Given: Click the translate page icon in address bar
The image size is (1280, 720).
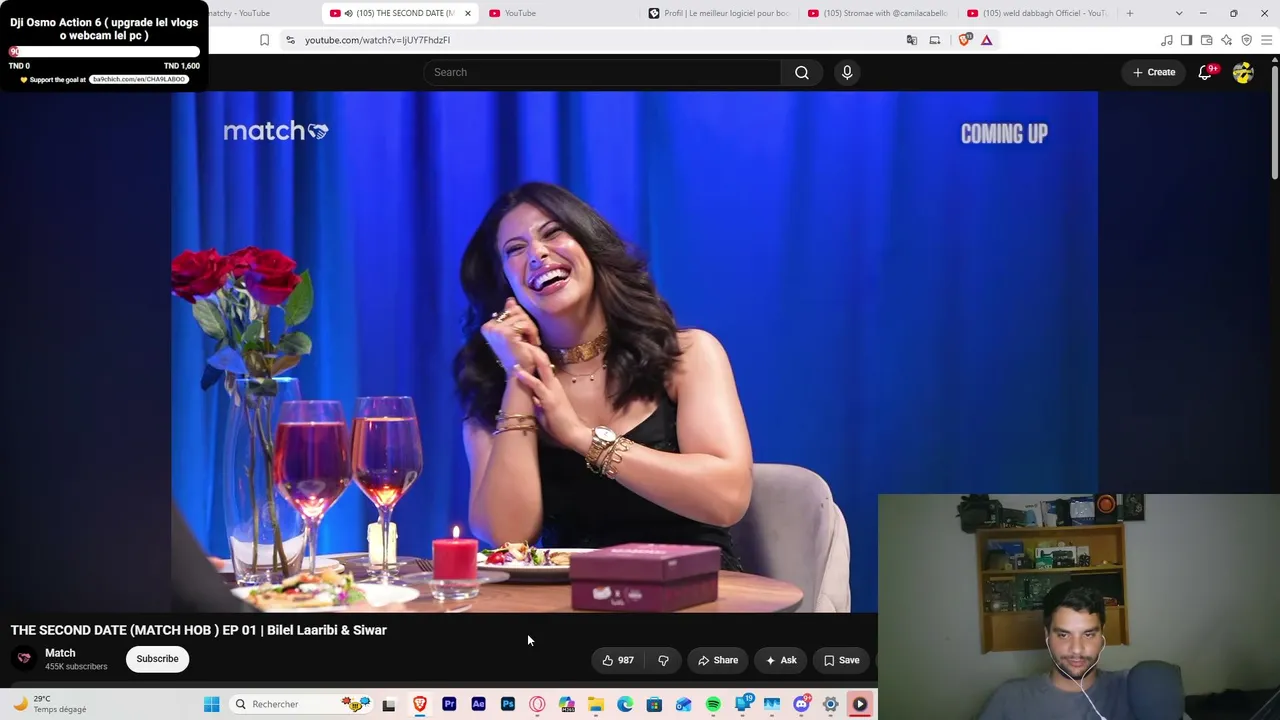Looking at the screenshot, I should click(911, 40).
